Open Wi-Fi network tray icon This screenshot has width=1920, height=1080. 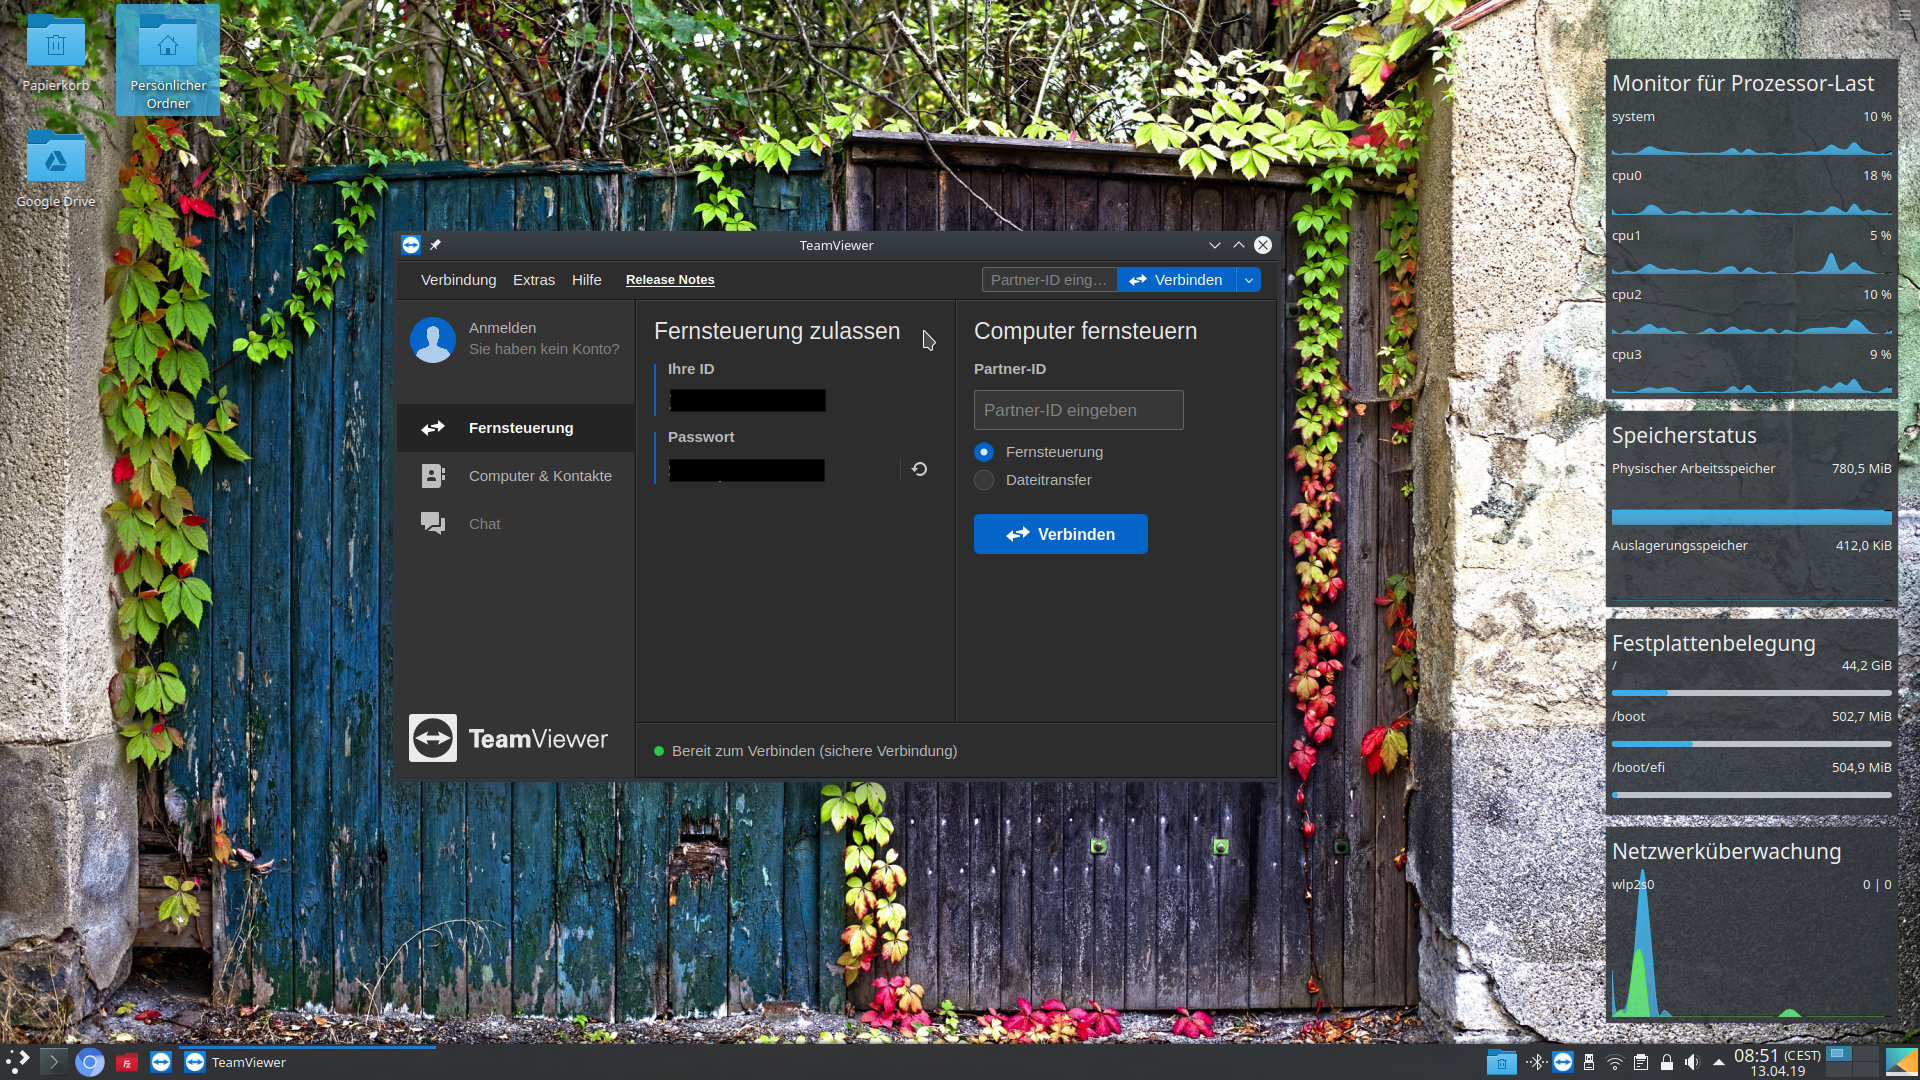coord(1615,1062)
